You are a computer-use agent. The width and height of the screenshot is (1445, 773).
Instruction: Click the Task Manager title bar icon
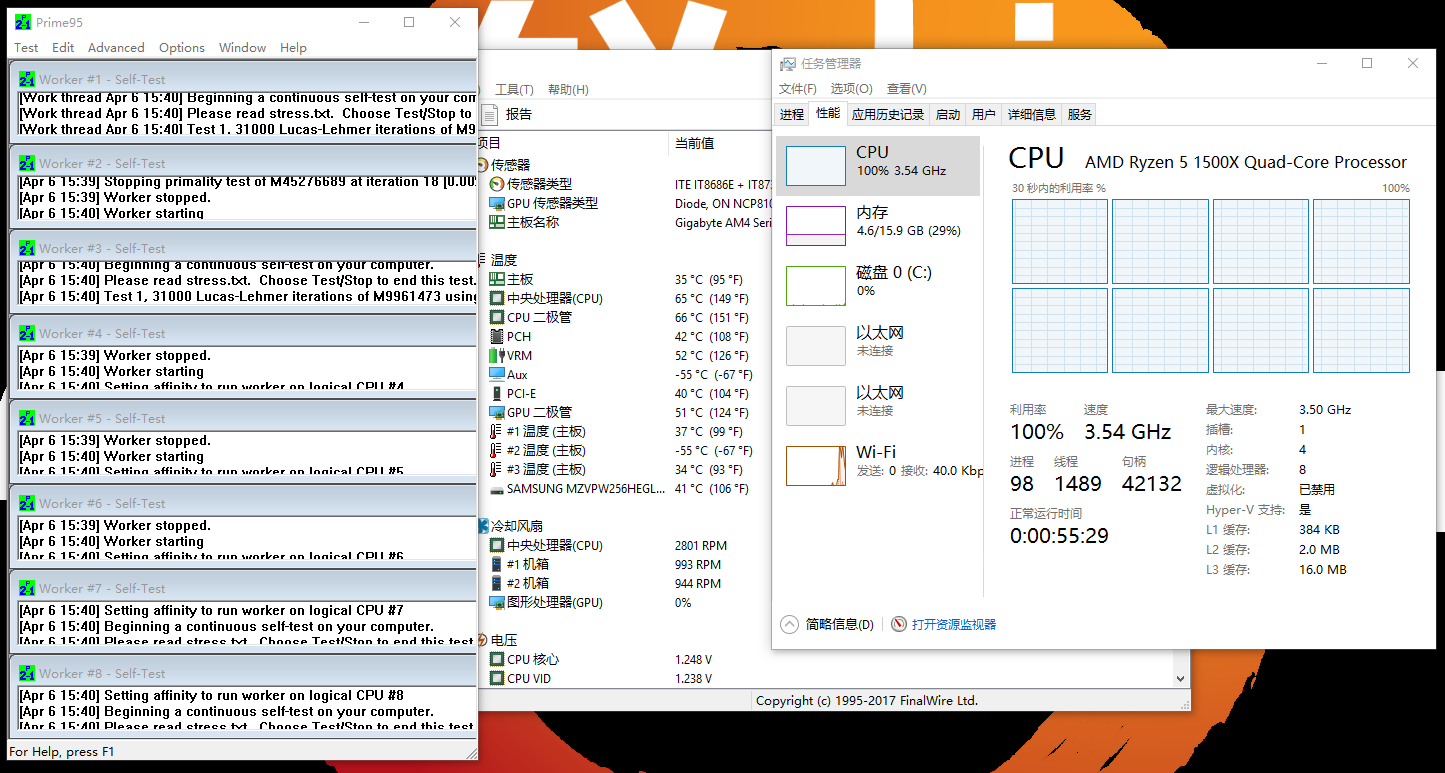pyautogui.click(x=788, y=64)
